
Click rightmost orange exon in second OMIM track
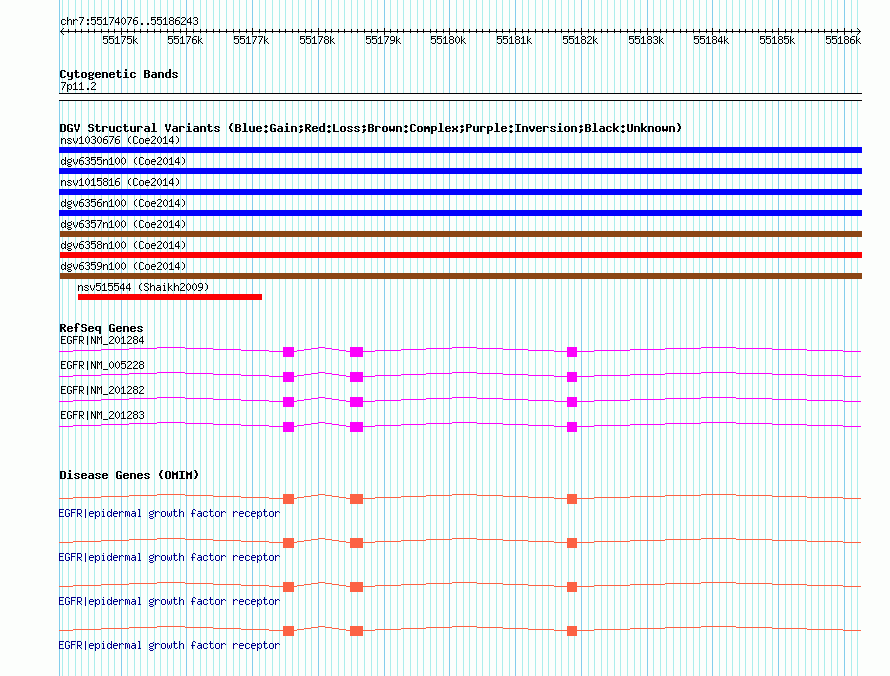pos(572,543)
